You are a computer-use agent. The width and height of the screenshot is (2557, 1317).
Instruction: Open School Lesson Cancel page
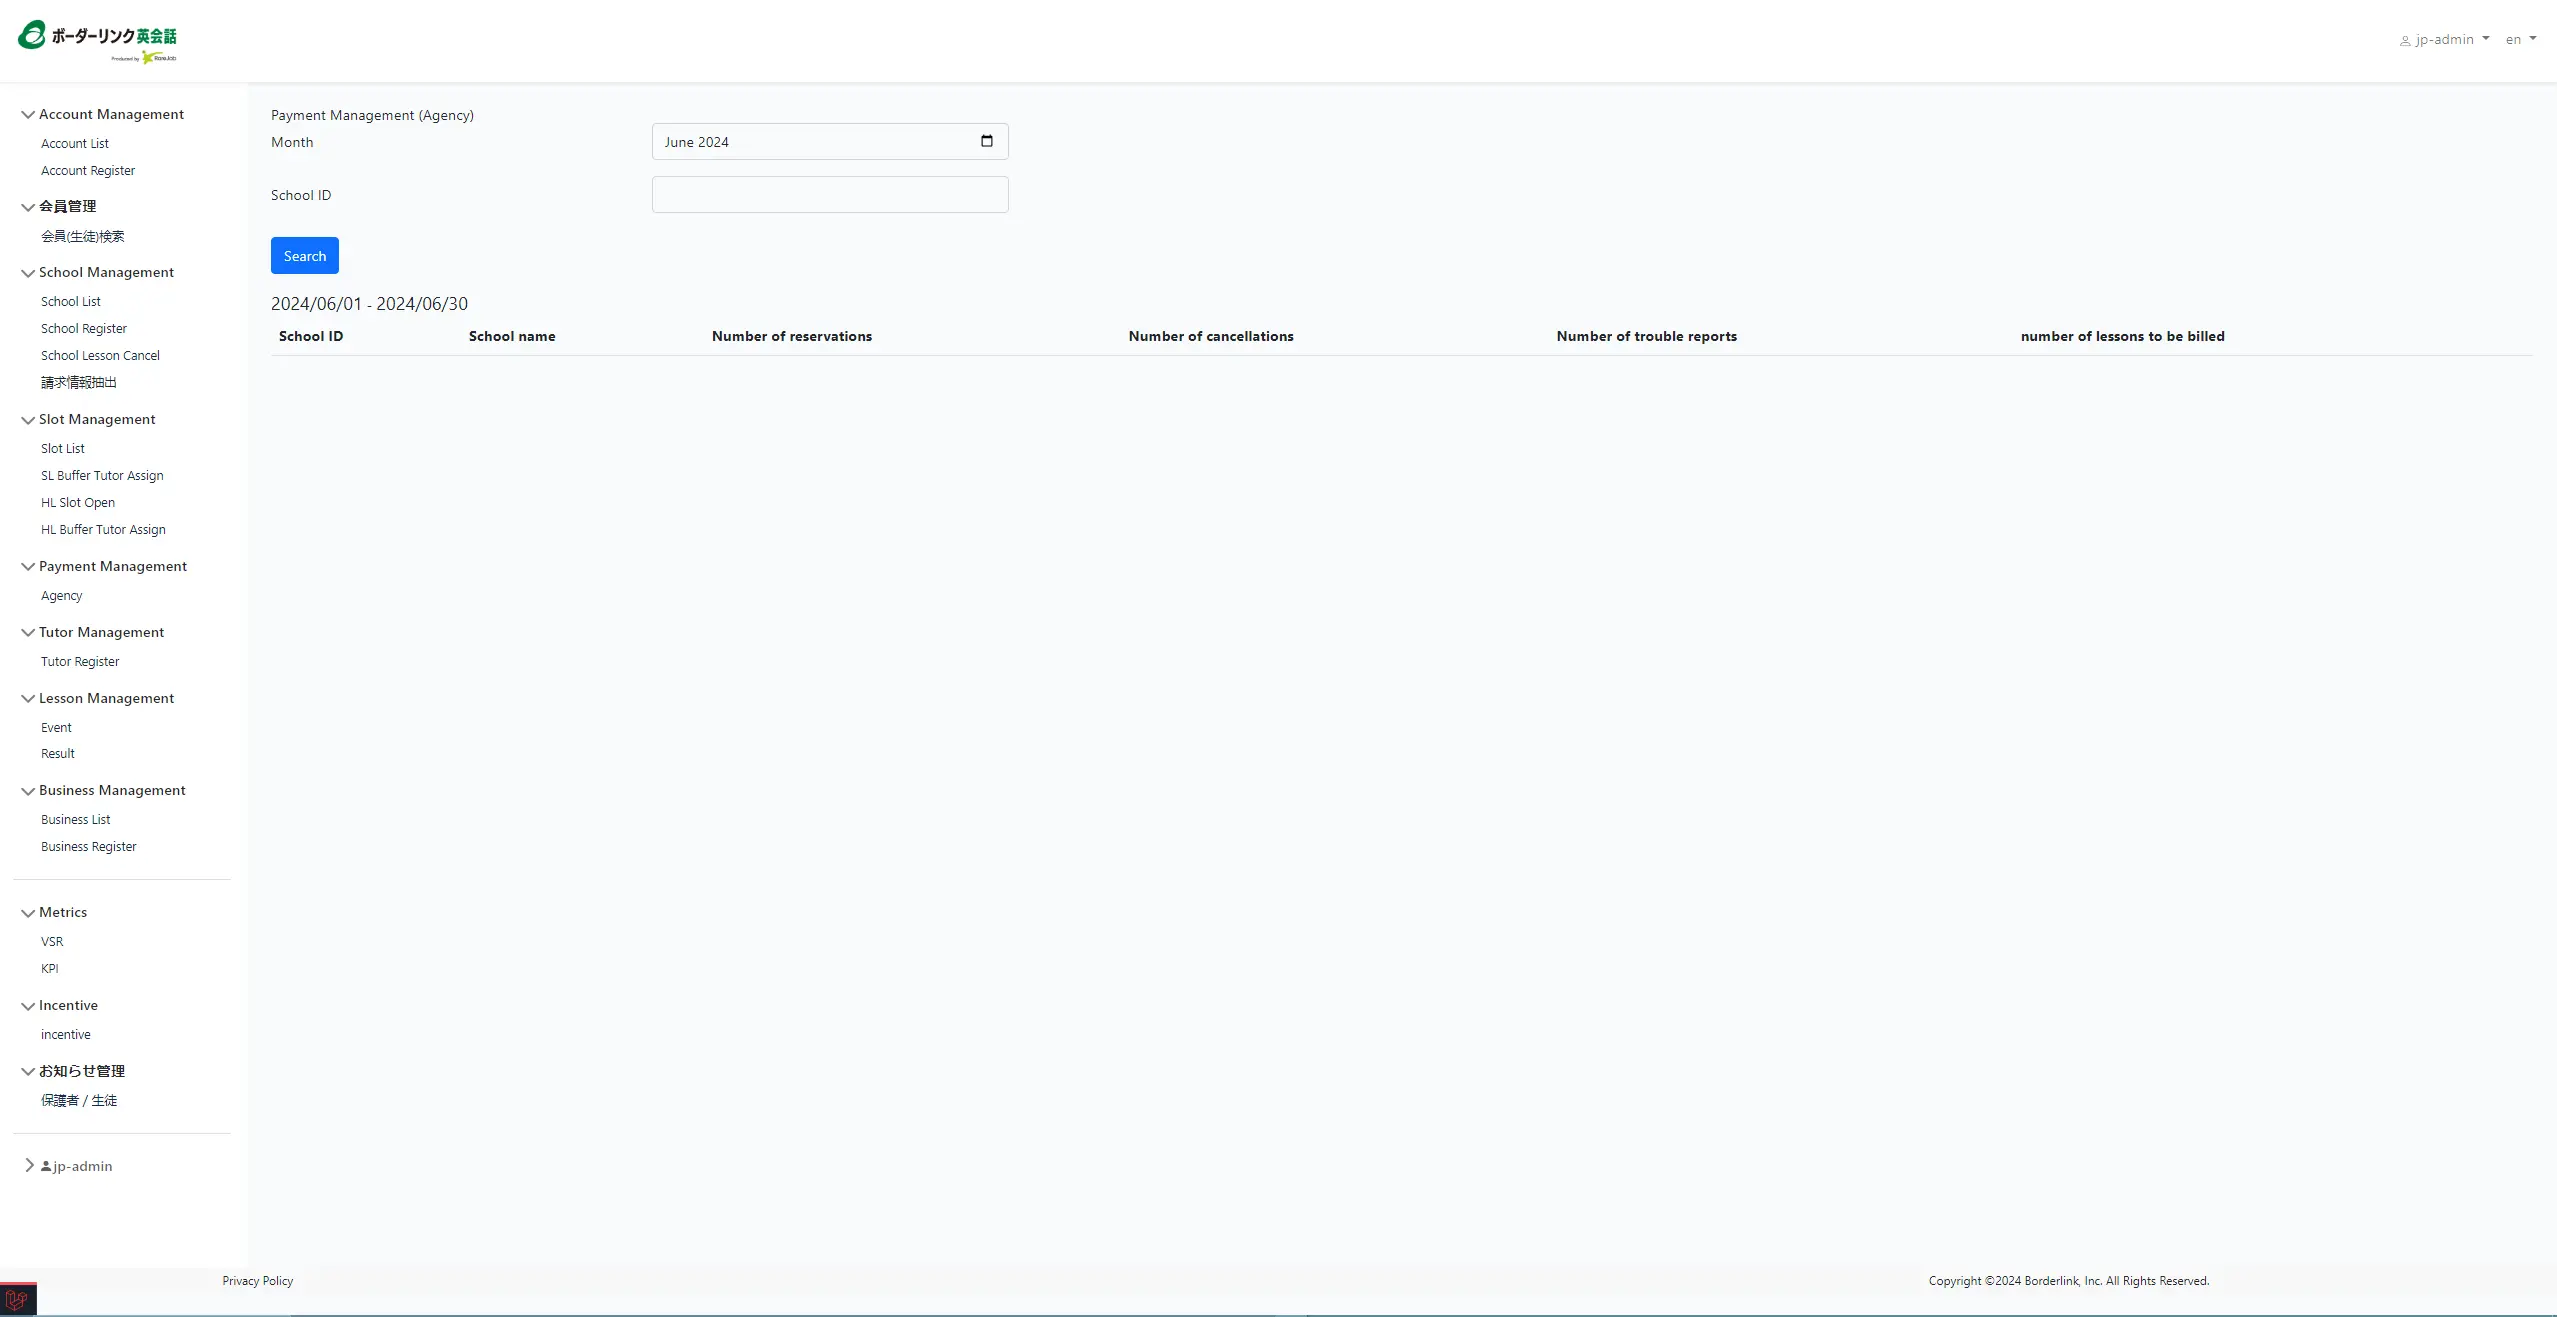[100, 356]
